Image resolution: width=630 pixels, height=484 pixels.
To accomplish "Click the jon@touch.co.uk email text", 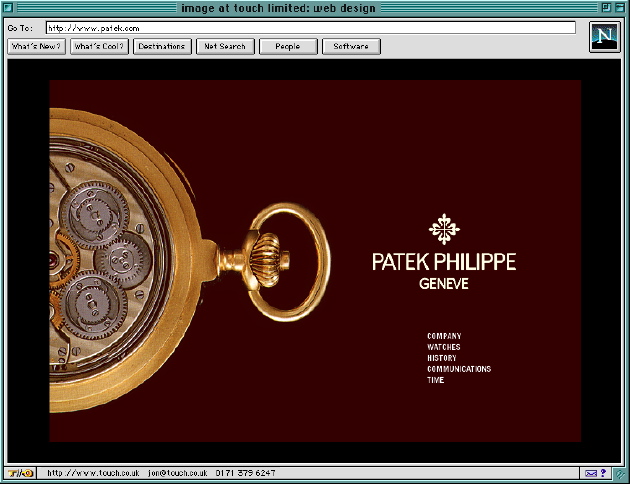I will (x=178, y=473).
